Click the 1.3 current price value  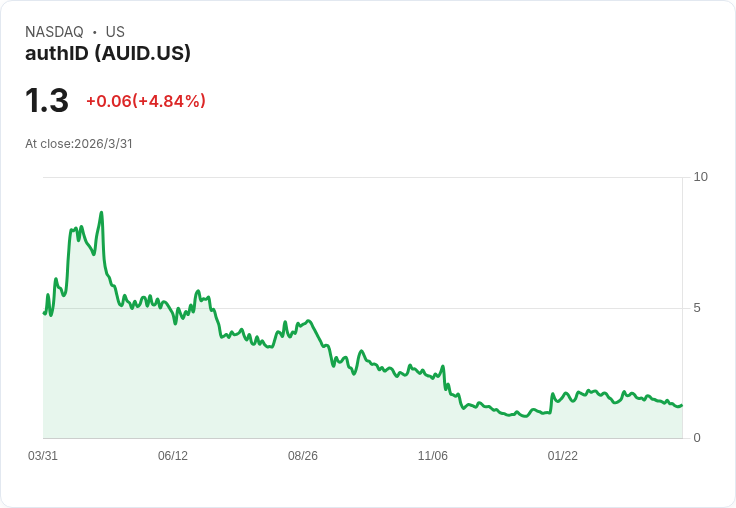pos(47,100)
